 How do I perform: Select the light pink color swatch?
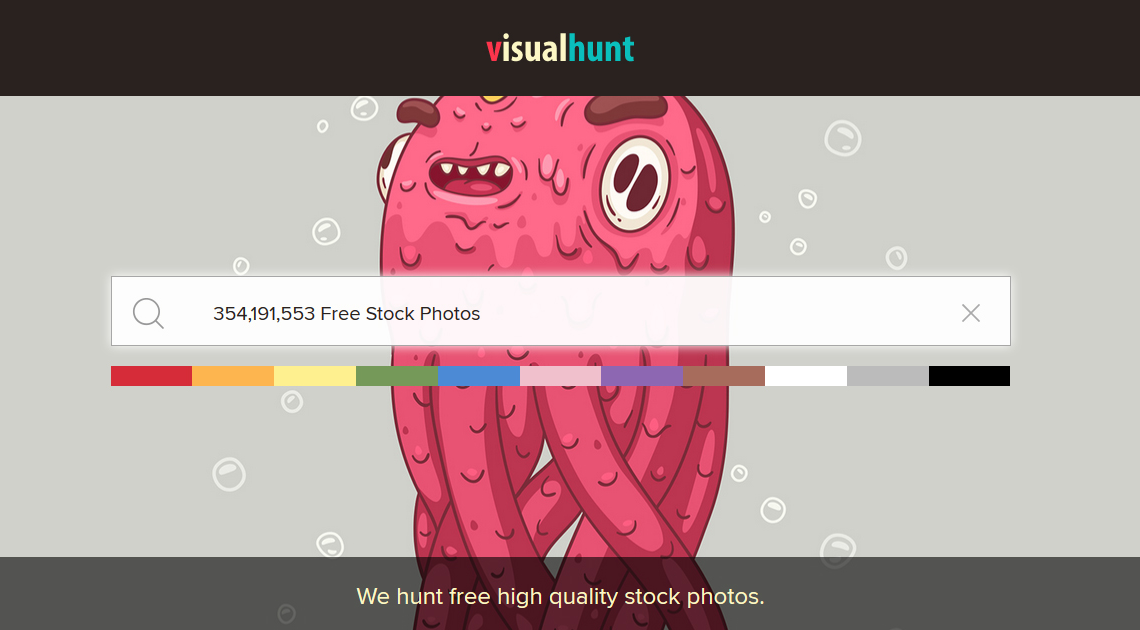click(x=561, y=376)
